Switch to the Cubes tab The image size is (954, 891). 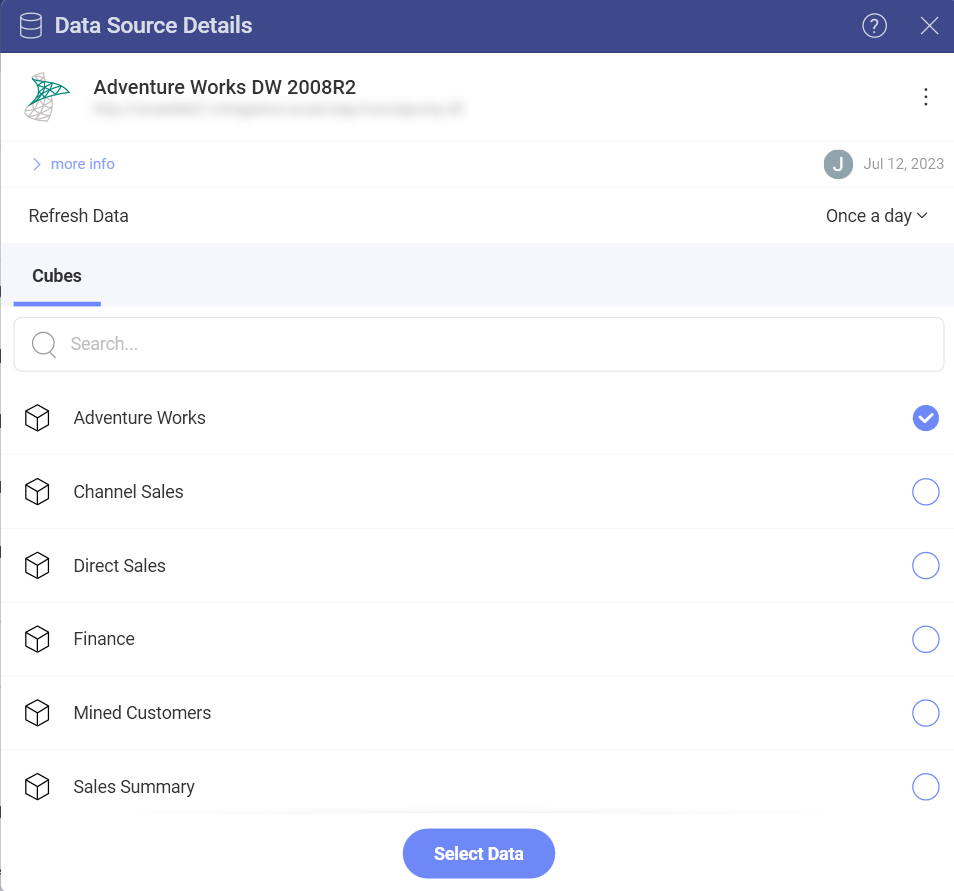(x=57, y=276)
